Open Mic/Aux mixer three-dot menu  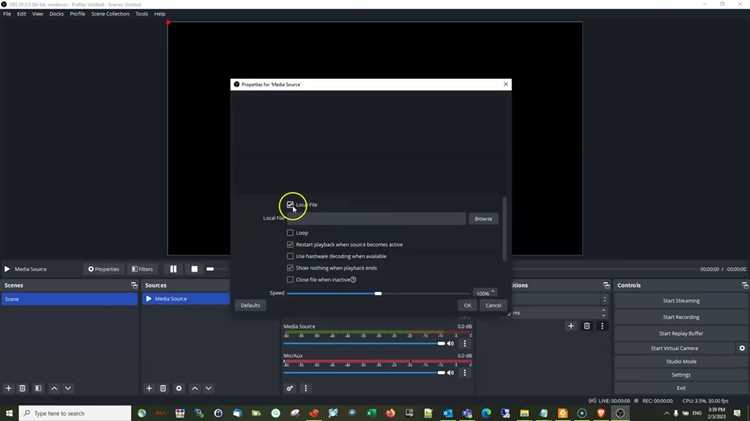click(x=464, y=373)
